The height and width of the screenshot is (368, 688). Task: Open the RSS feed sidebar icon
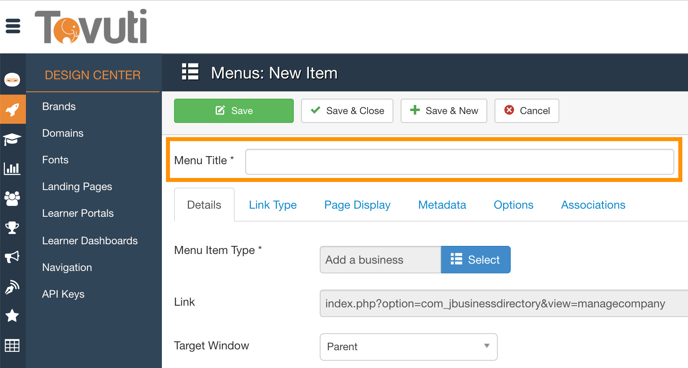(x=12, y=287)
